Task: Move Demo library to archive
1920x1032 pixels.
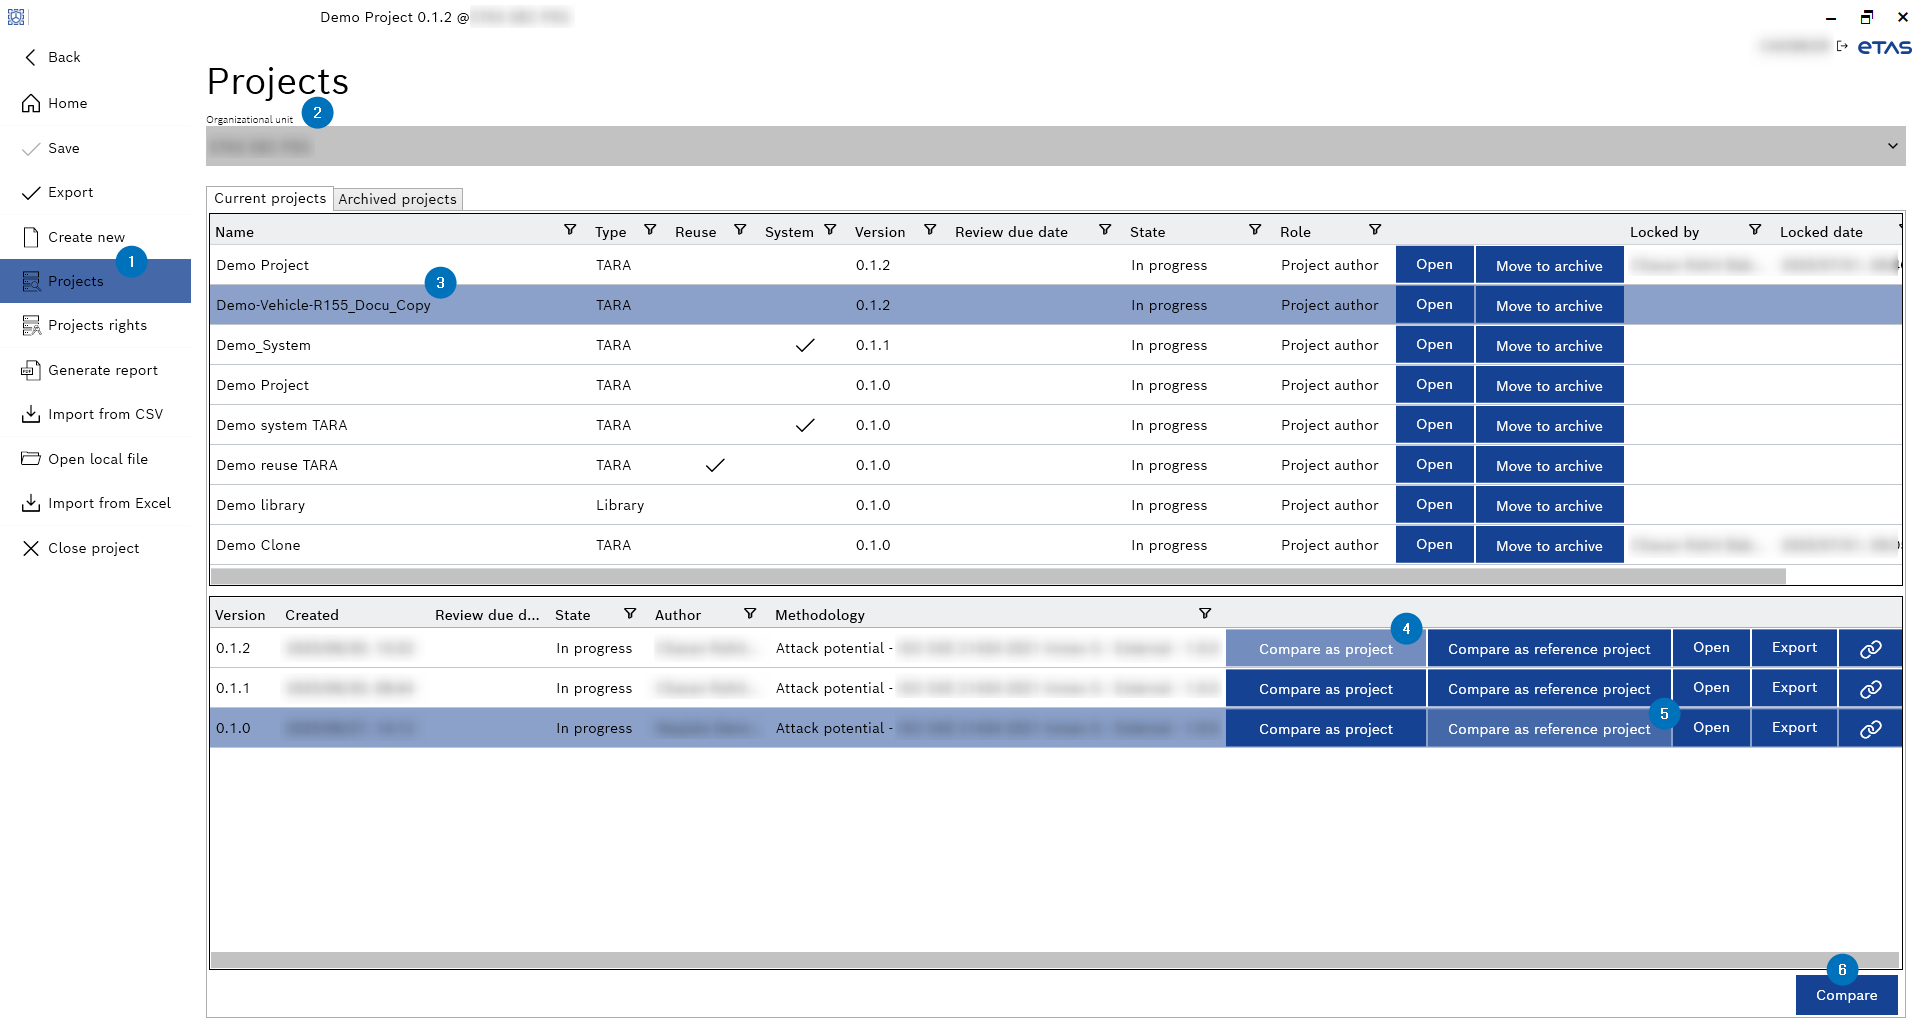Action: [1548, 506]
